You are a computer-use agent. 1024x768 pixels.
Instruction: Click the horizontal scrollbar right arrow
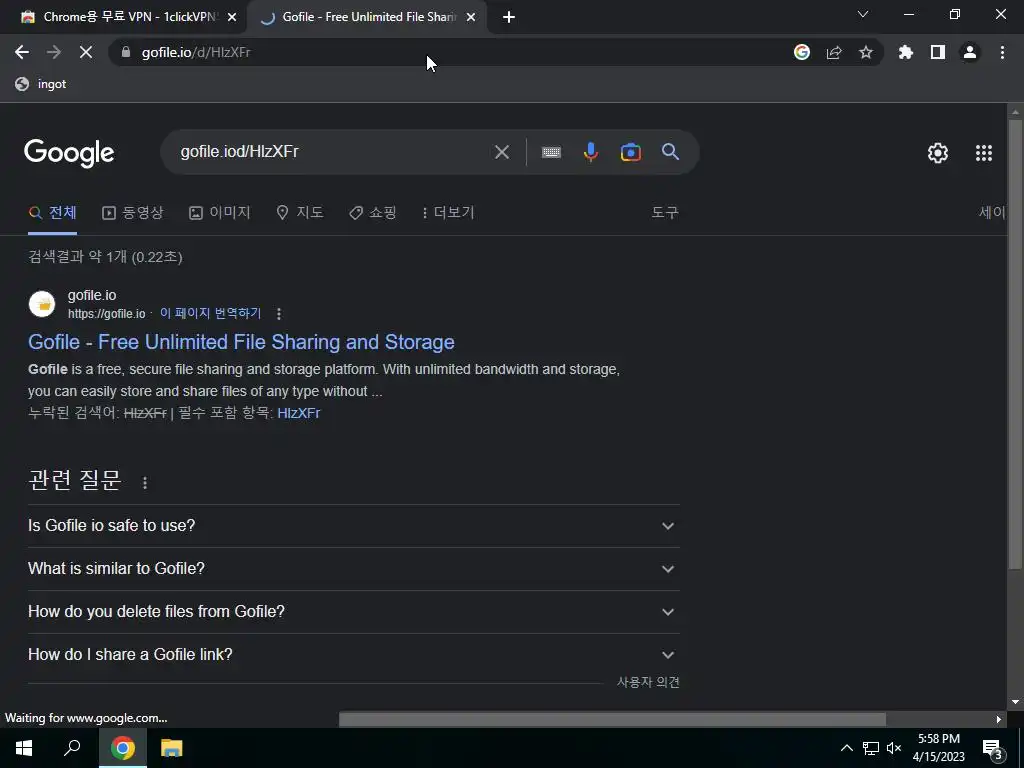click(x=999, y=720)
